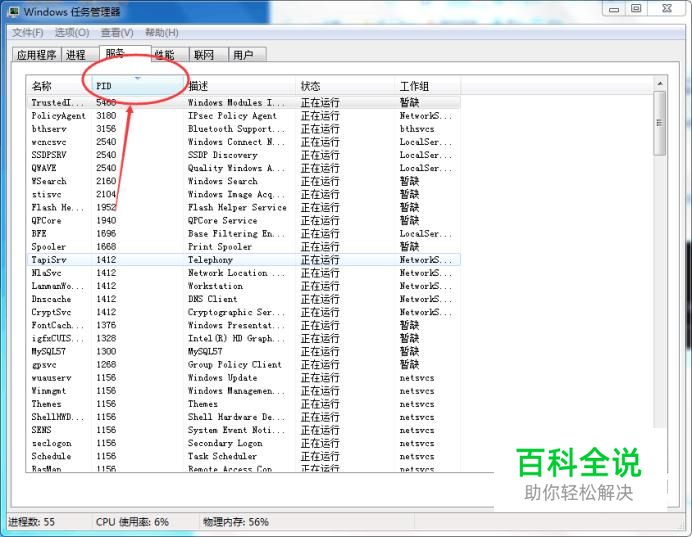Click the Workstation description
The image size is (692, 537).
215,286
